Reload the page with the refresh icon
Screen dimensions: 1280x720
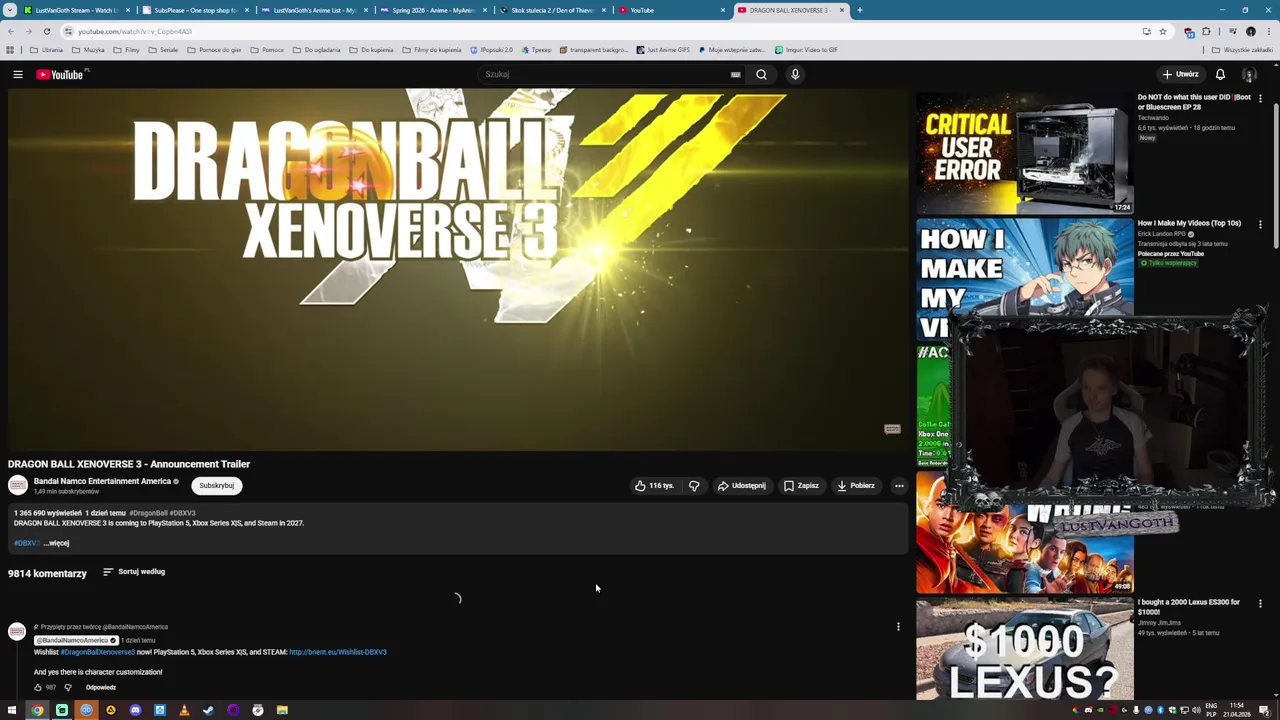[46, 31]
